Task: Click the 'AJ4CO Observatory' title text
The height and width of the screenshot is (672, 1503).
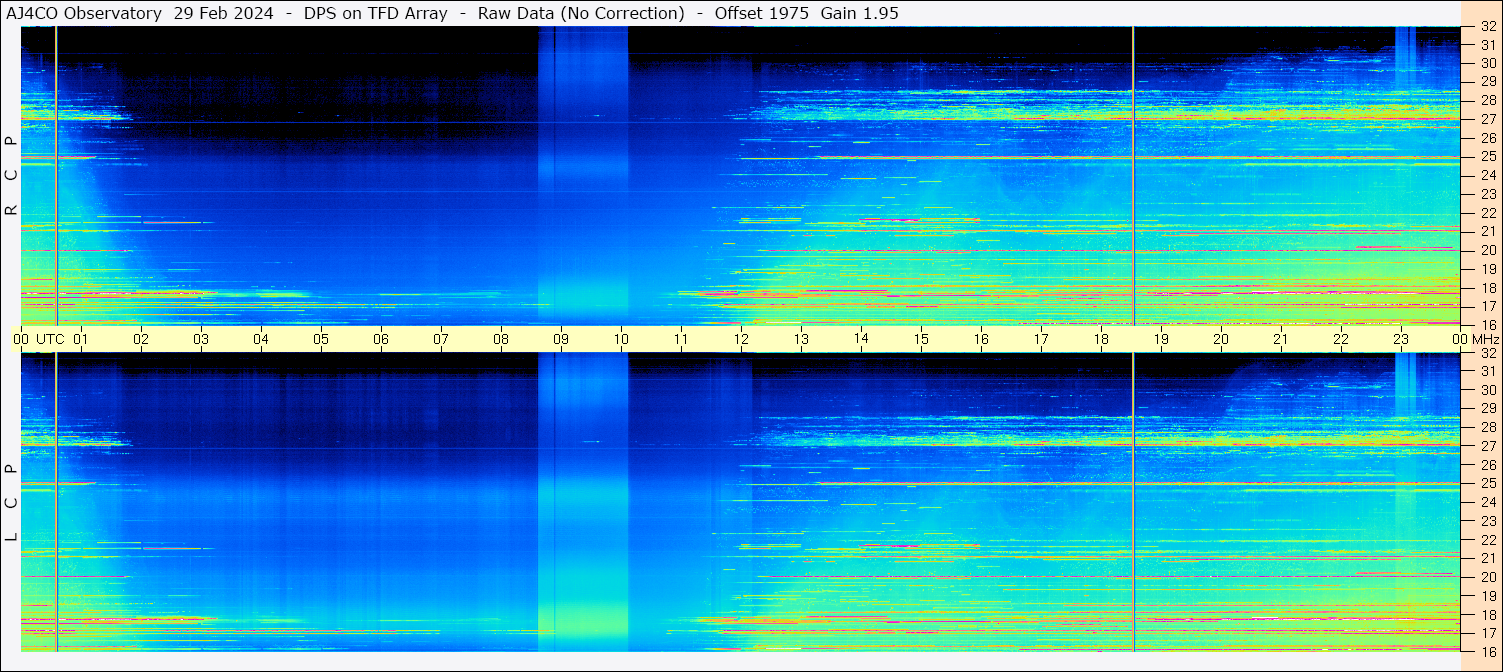Action: coord(84,13)
